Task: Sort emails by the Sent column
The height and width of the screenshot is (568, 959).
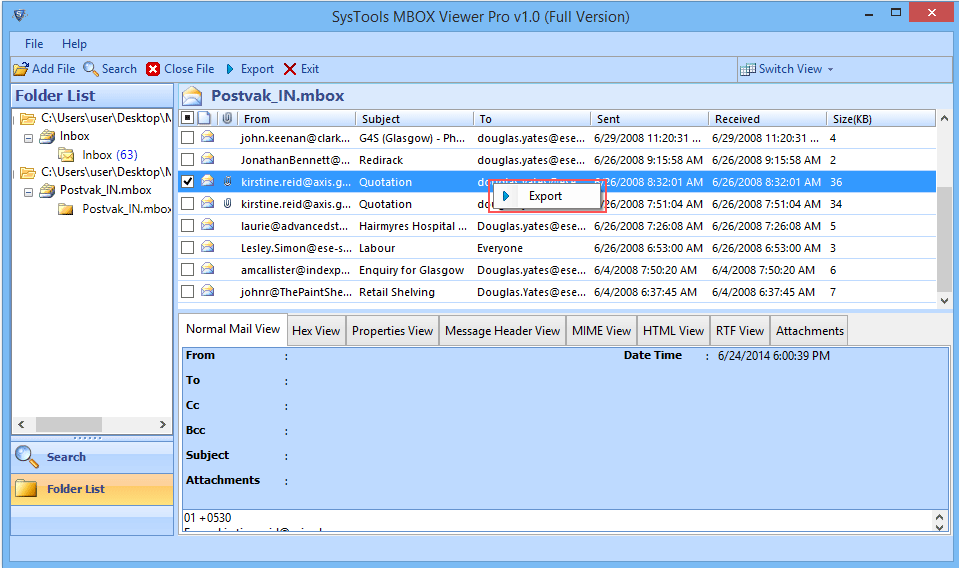Action: 650,119
